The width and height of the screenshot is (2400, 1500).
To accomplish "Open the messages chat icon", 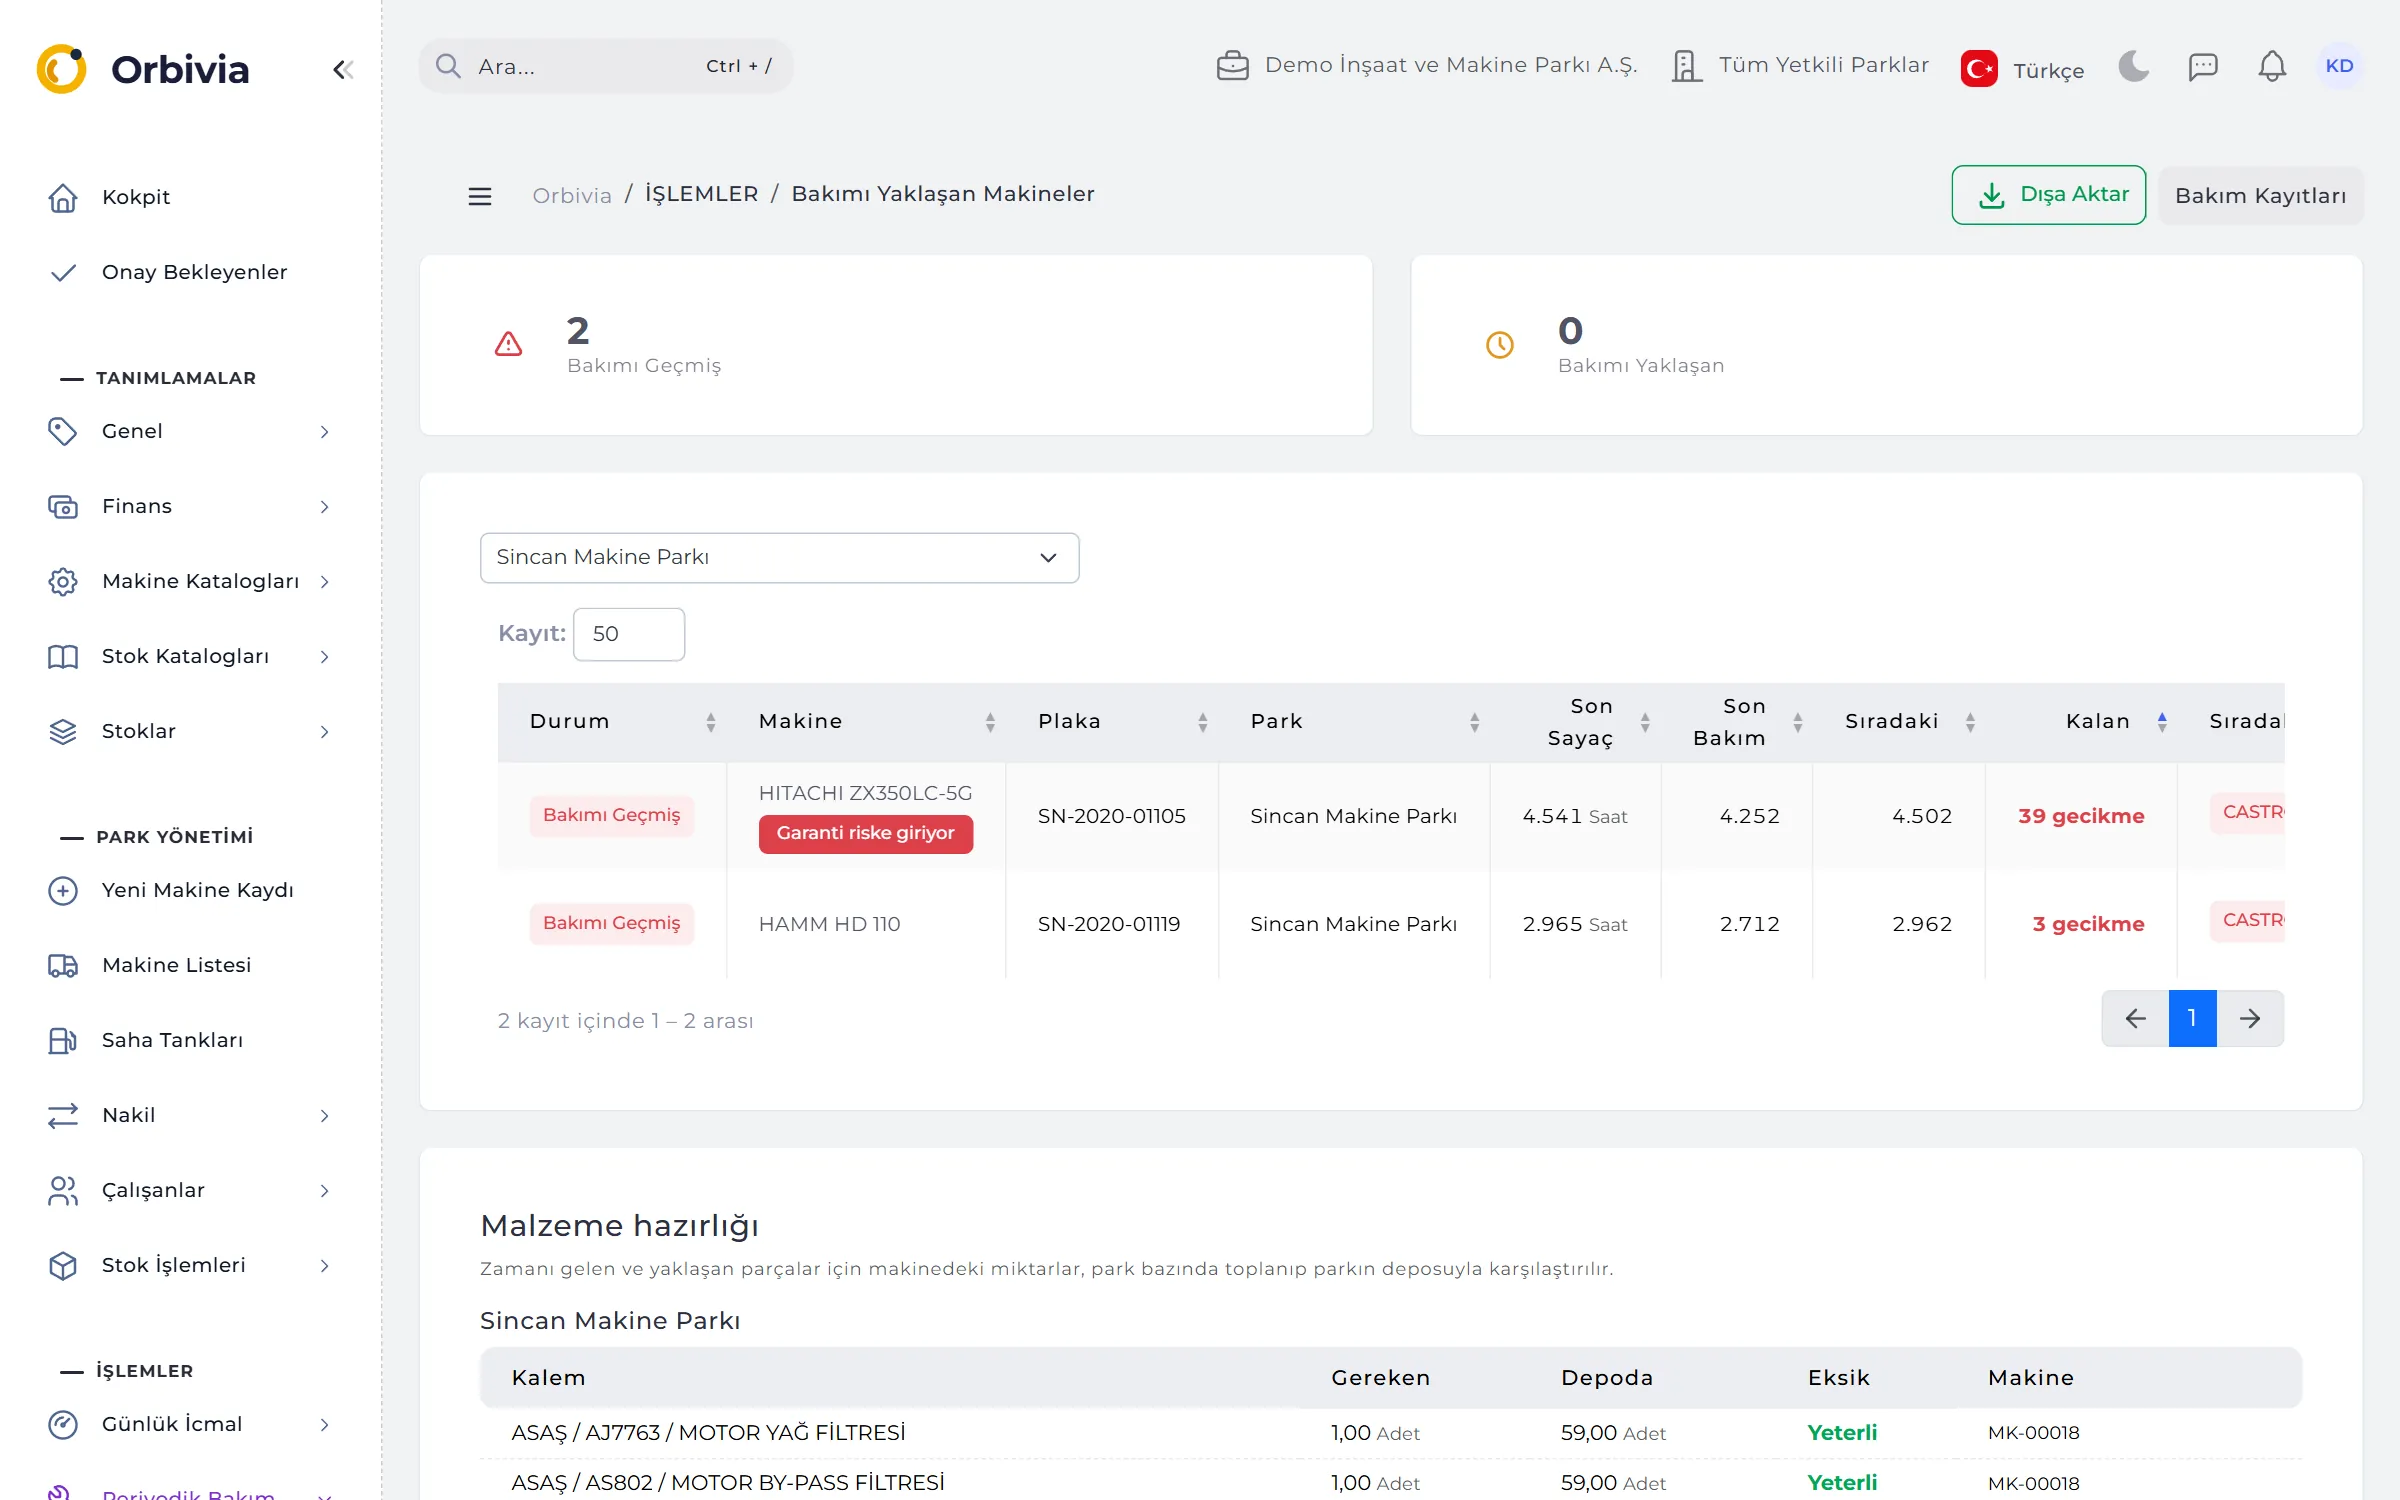I will pyautogui.click(x=2203, y=66).
